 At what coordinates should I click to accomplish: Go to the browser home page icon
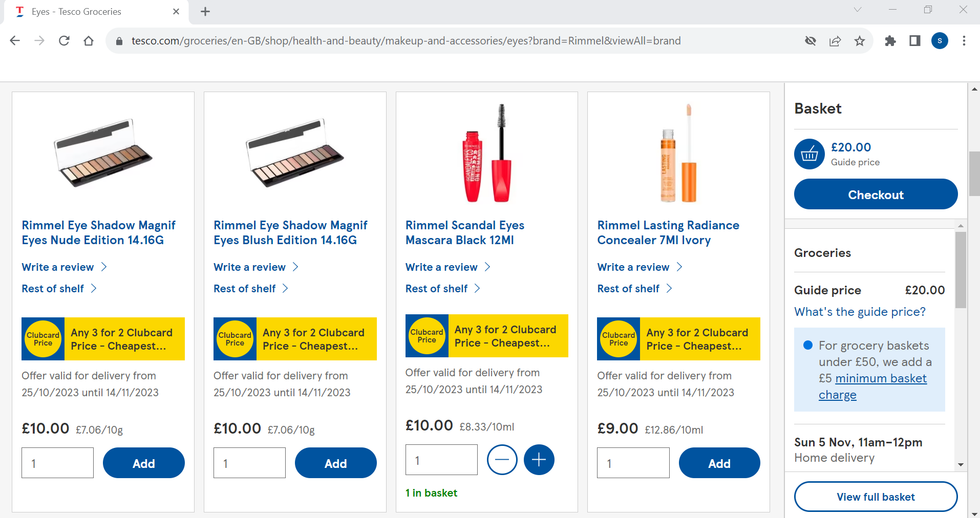(x=89, y=41)
